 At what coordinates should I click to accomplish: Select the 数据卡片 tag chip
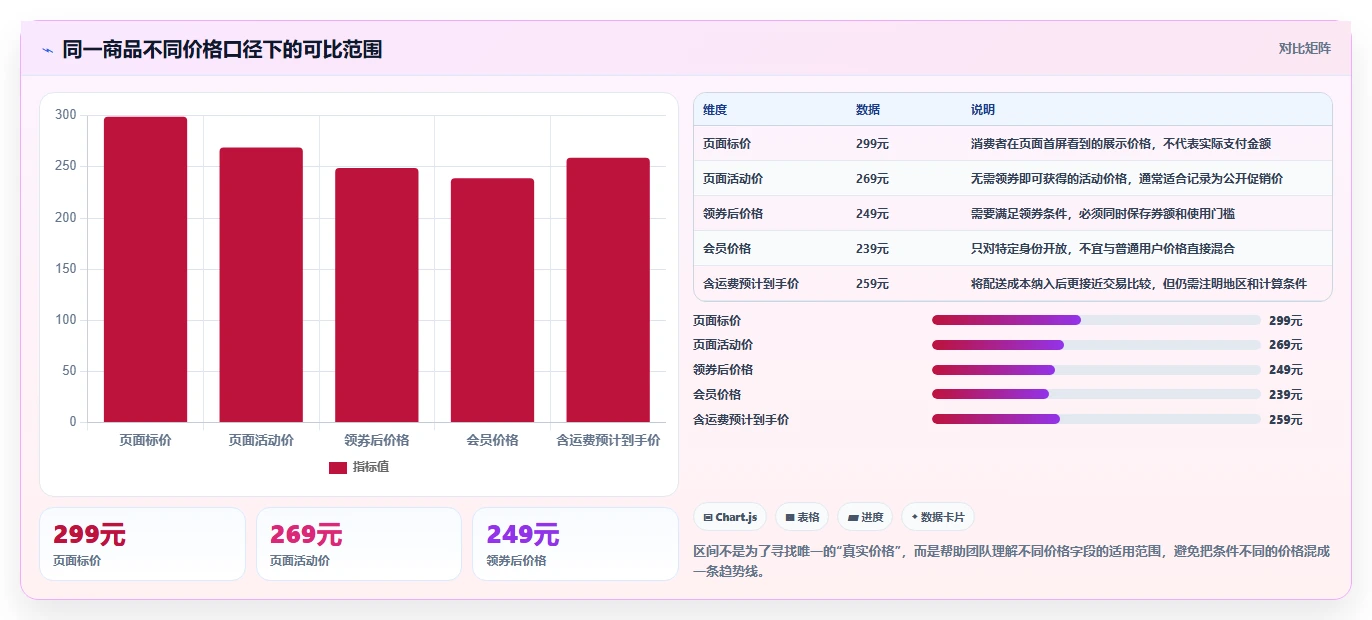[937, 517]
